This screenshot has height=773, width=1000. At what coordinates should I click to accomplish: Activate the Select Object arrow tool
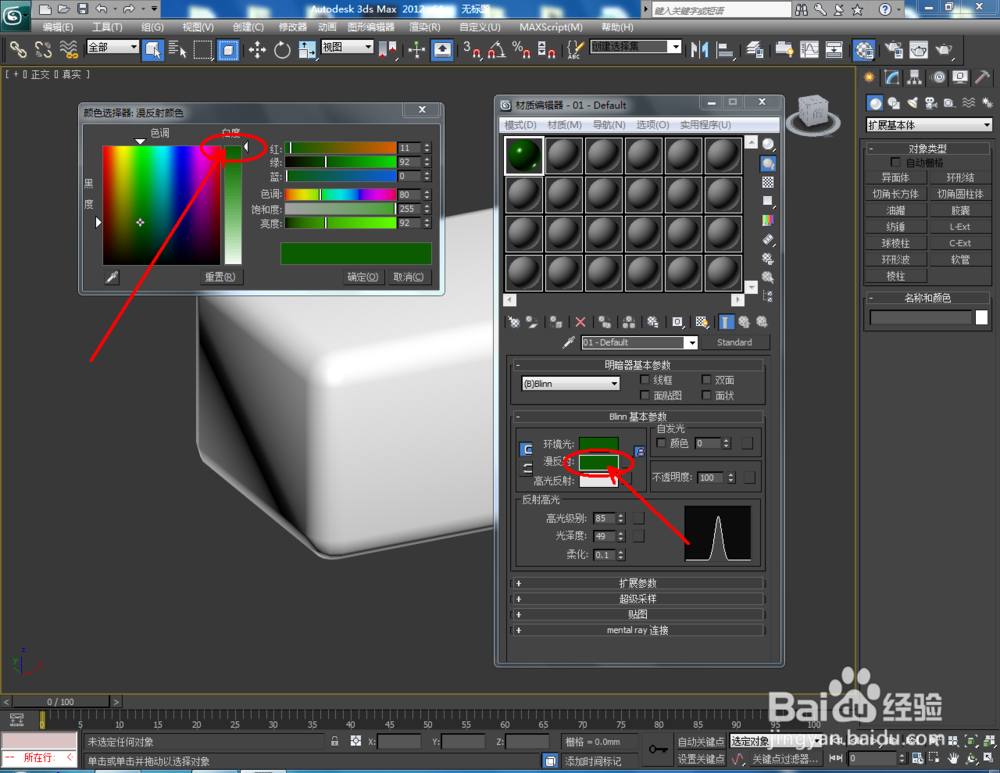point(153,49)
